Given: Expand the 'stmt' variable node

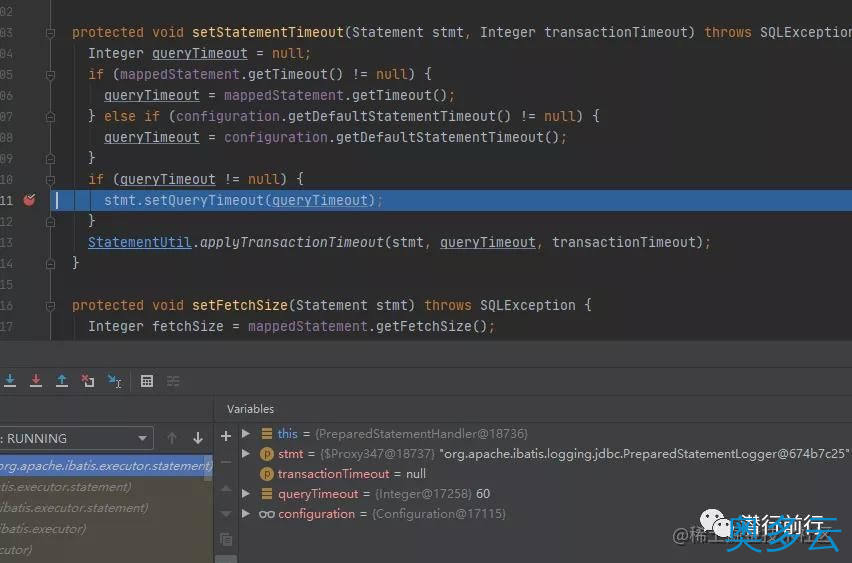Looking at the screenshot, I should pos(246,453).
